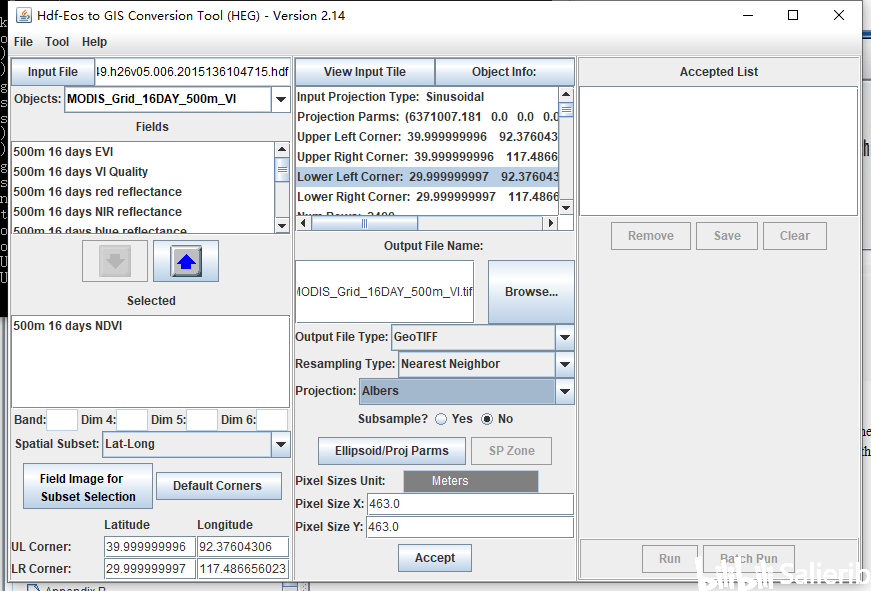This screenshot has width=871, height=591.
Task: Open the Tool menu
Action: coord(57,42)
